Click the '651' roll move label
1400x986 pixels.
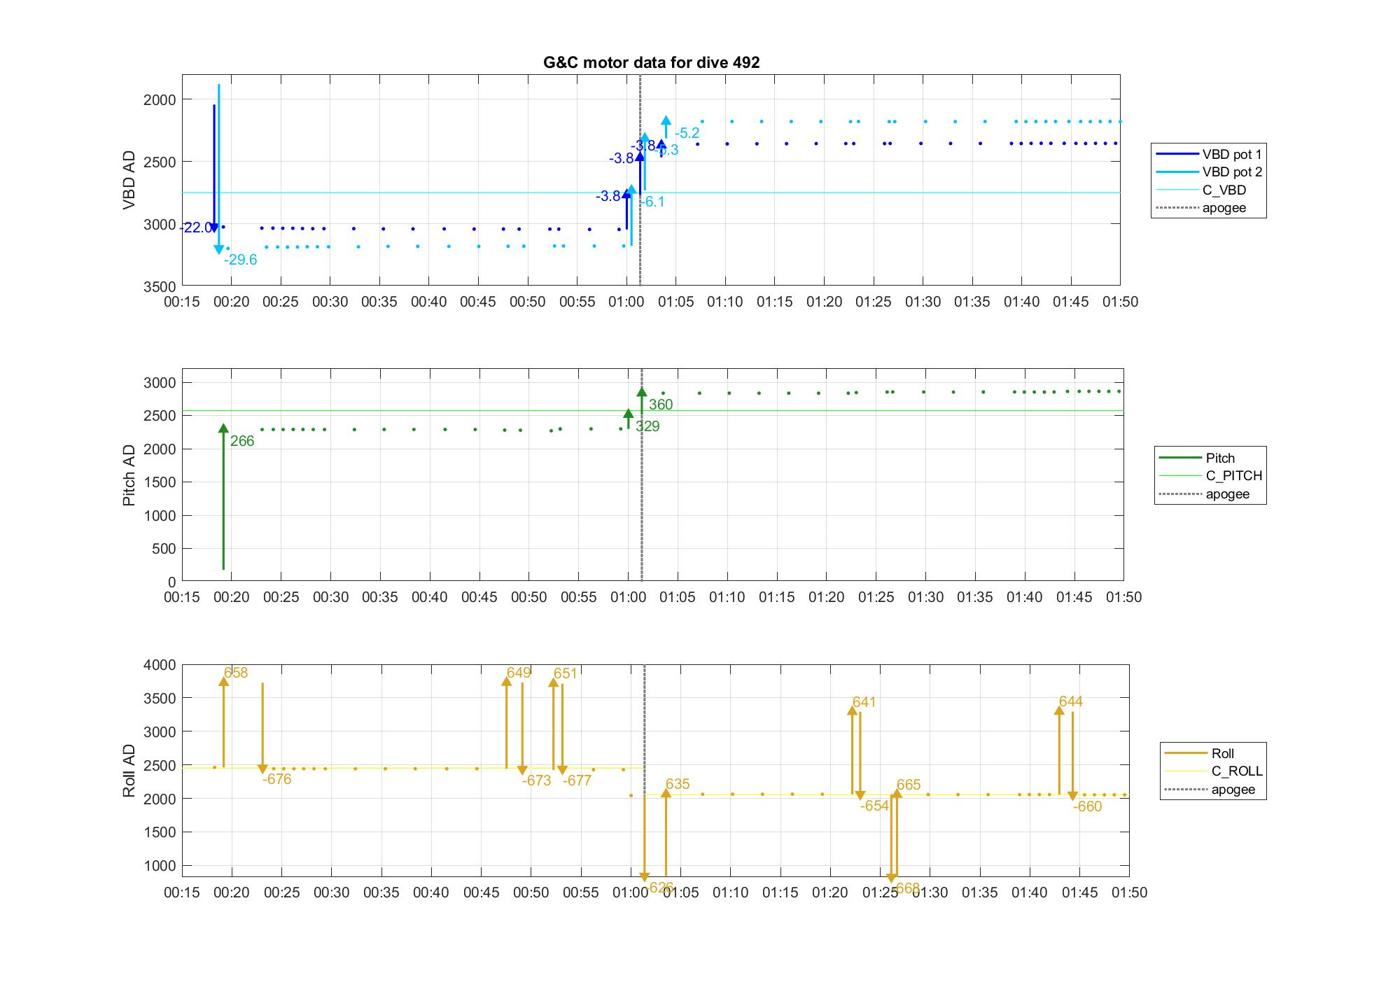(565, 674)
